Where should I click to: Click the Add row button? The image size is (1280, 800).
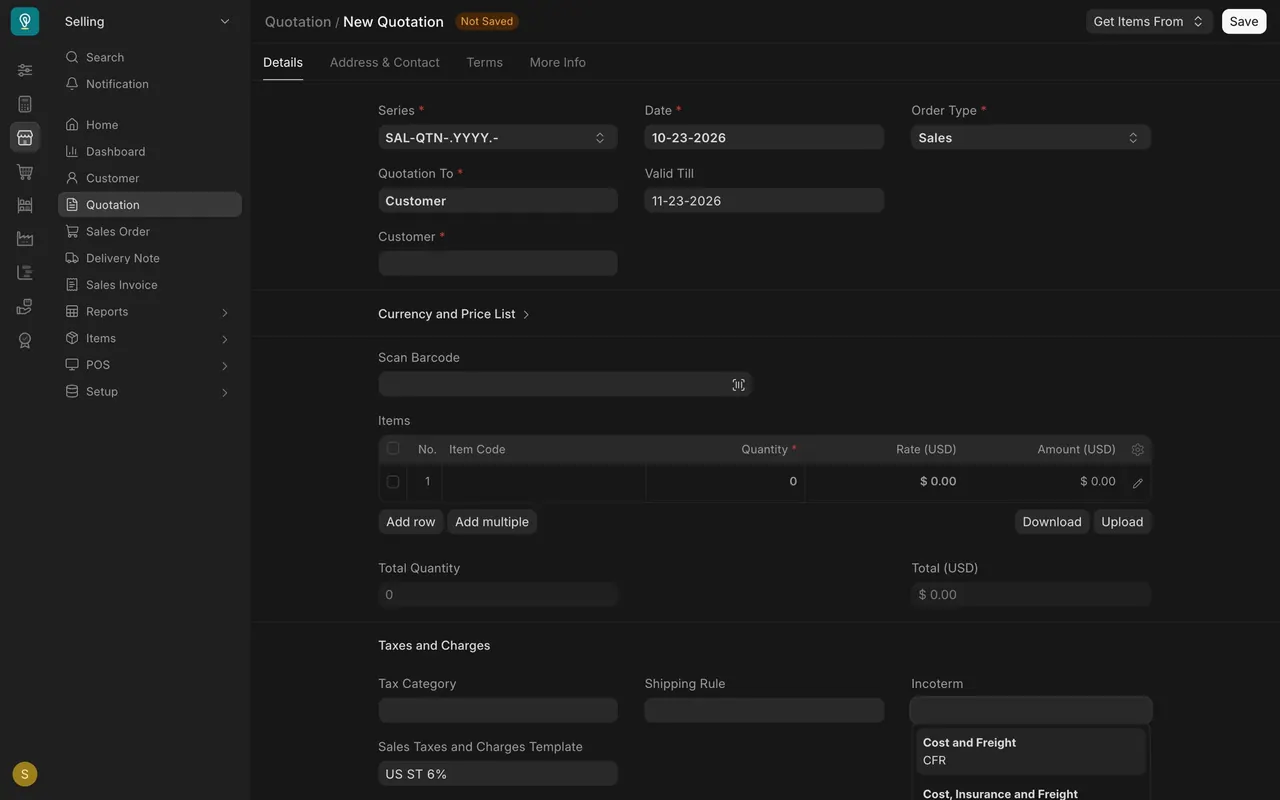(411, 522)
